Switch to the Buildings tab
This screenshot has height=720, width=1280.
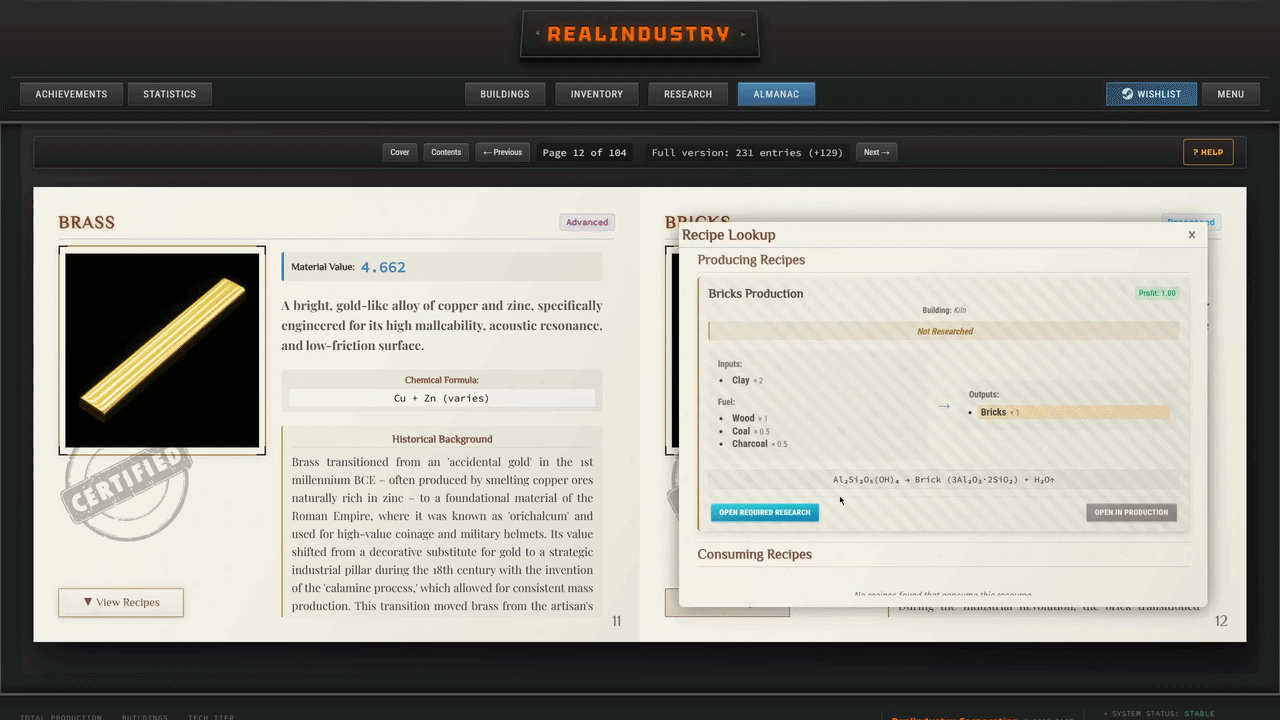(x=505, y=94)
